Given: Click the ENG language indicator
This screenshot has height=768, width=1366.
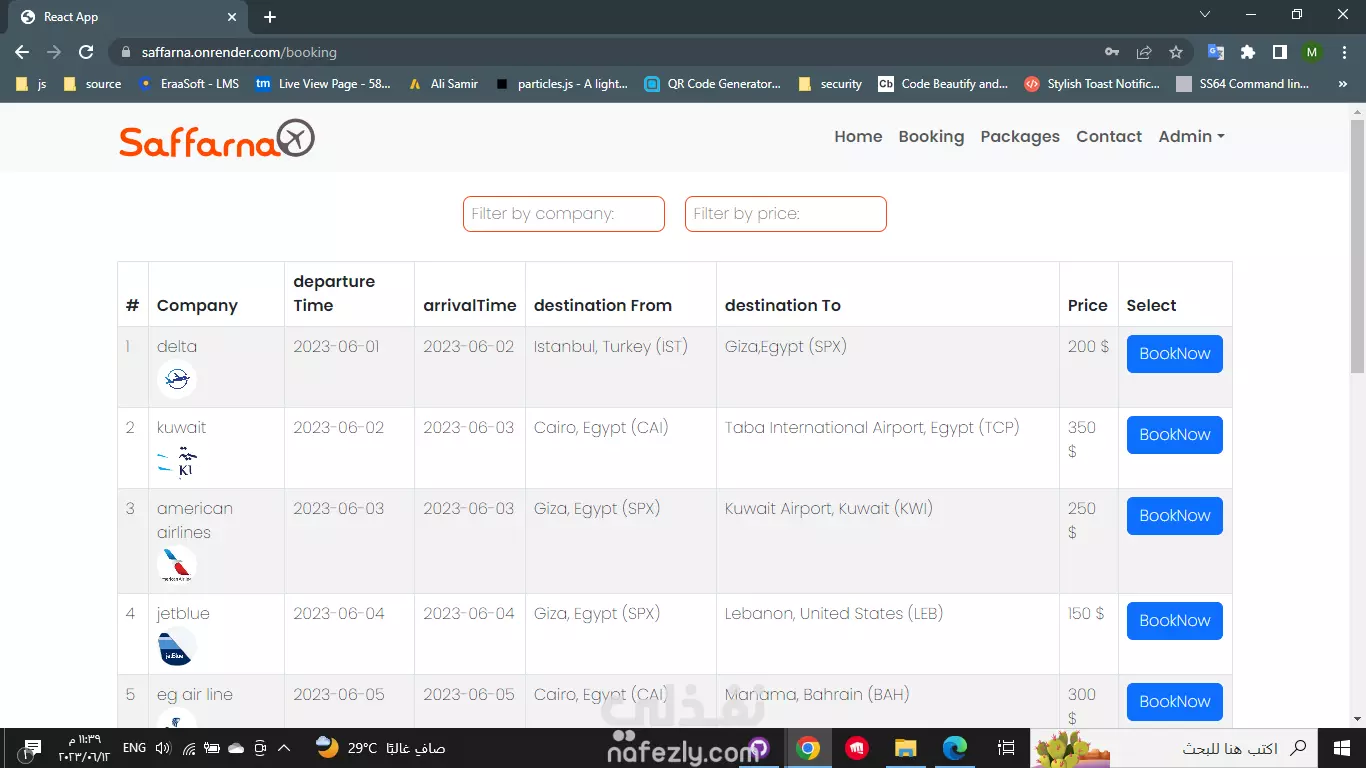Looking at the screenshot, I should coord(134,748).
